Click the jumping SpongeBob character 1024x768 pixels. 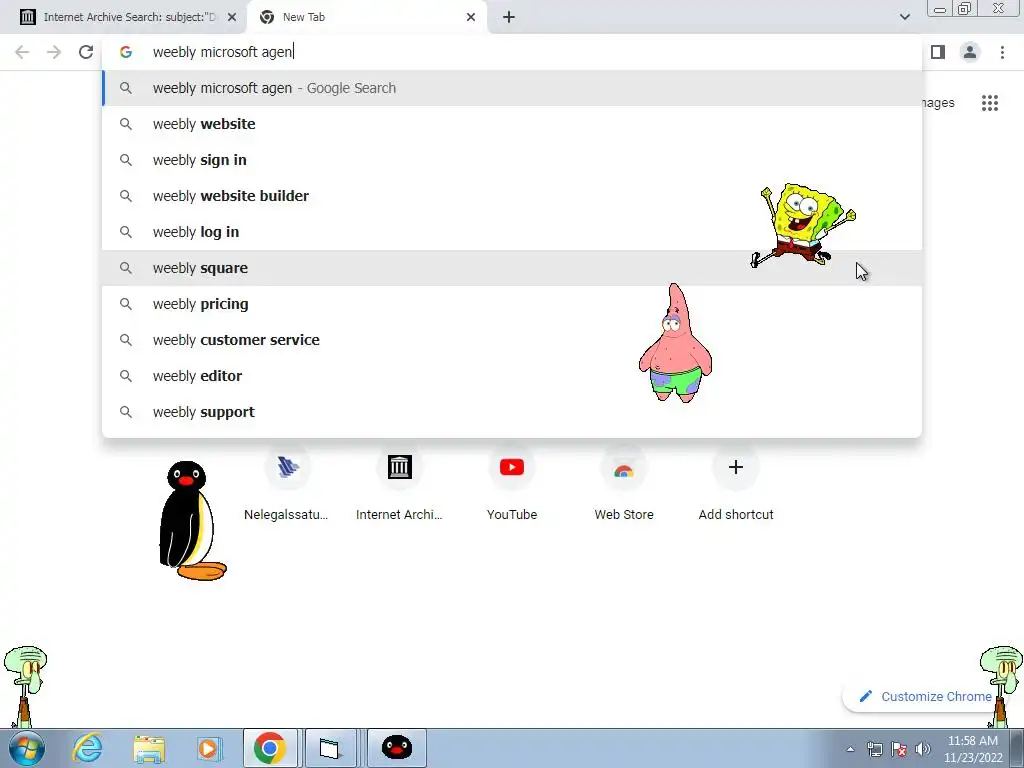pyautogui.click(x=804, y=225)
